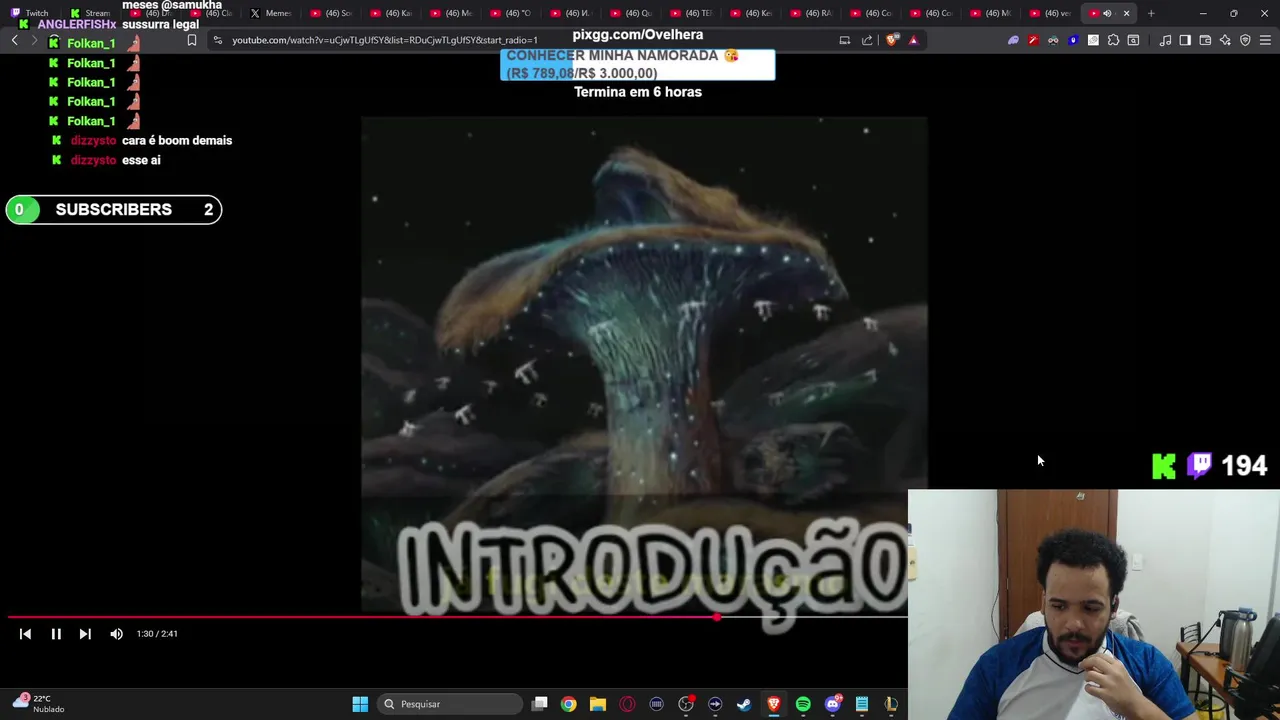
Task: Click the CONHECER MINHA NAMORADA donation goal bar
Action: (x=637, y=64)
